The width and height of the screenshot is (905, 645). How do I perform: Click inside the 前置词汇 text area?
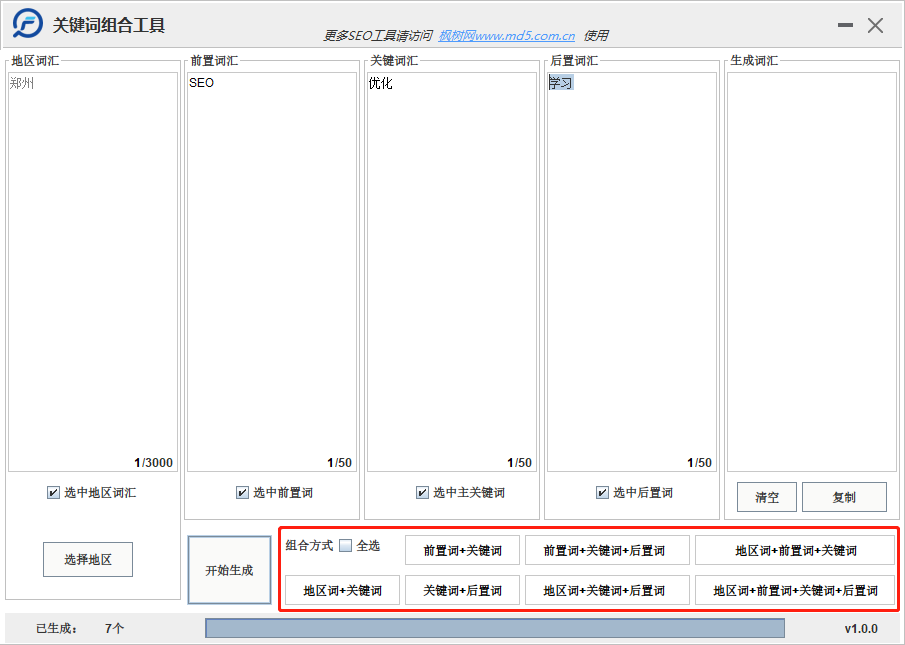click(x=272, y=272)
